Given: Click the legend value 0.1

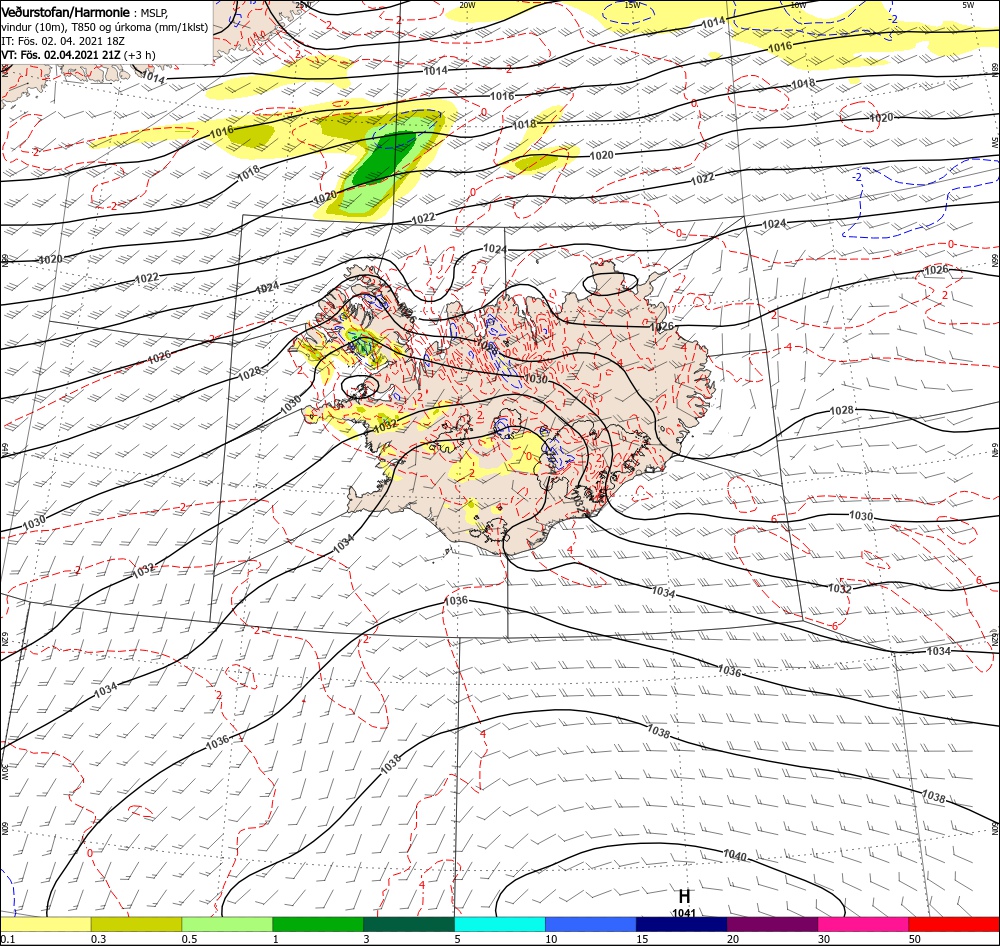Looking at the screenshot, I should [8, 939].
